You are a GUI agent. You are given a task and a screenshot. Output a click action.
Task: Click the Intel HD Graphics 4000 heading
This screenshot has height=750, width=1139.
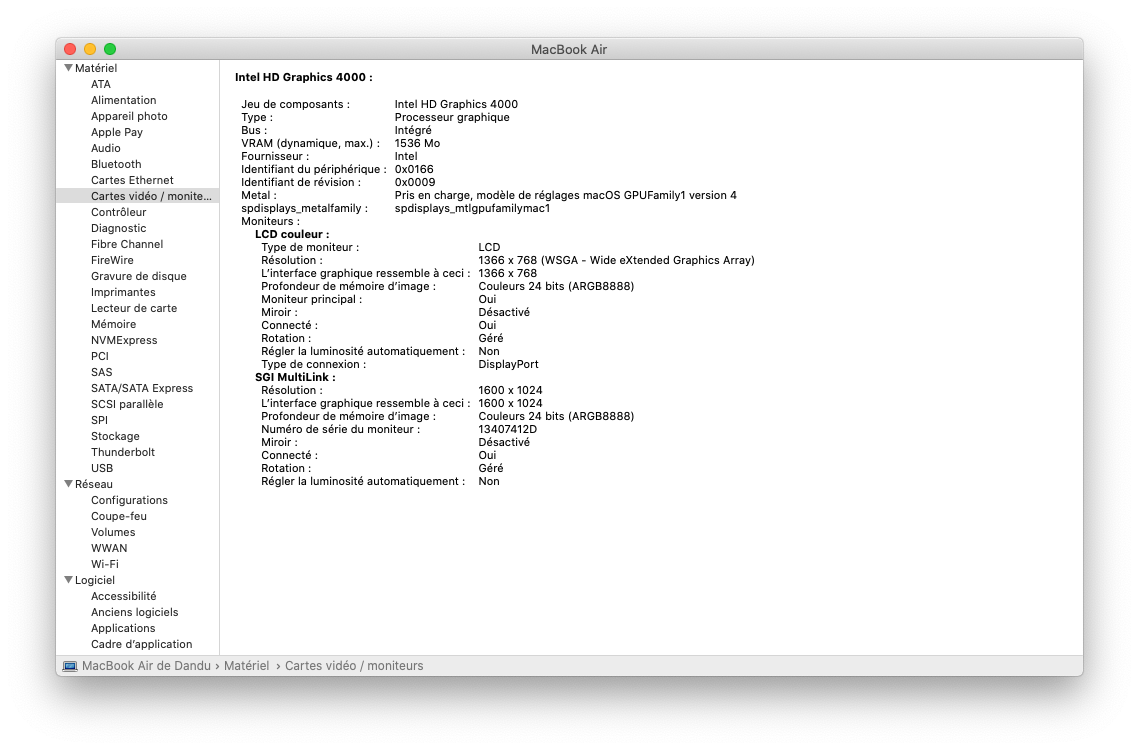304,77
